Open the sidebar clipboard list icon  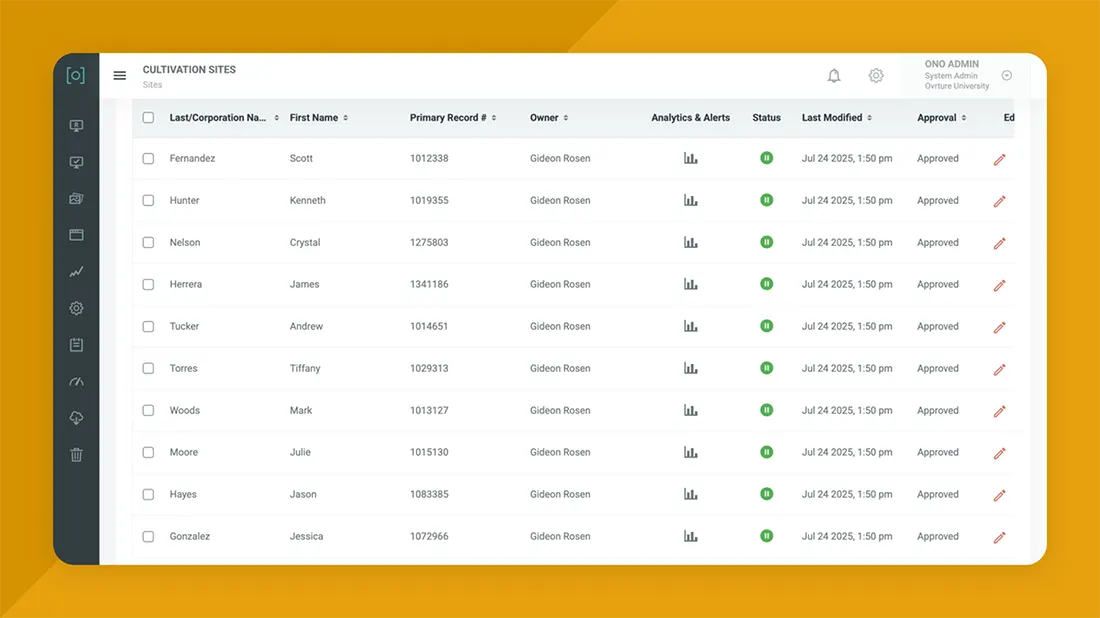coord(76,344)
